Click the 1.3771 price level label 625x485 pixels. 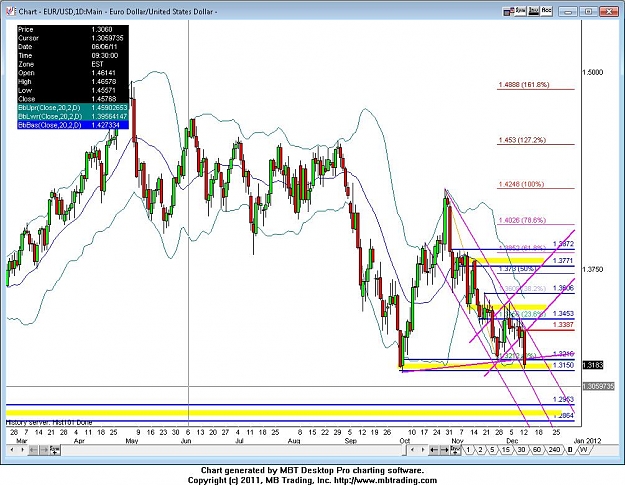pyautogui.click(x=563, y=261)
